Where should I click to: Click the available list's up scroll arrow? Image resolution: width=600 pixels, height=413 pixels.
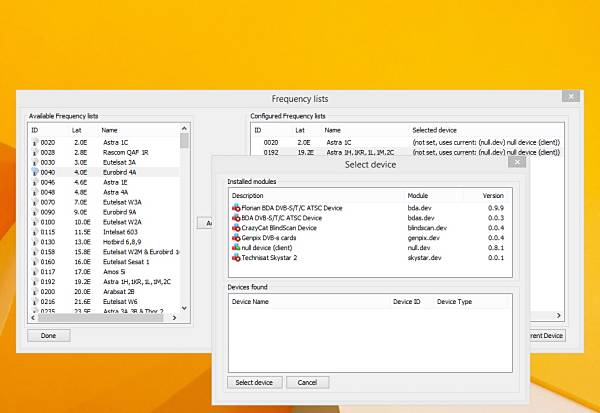184,129
